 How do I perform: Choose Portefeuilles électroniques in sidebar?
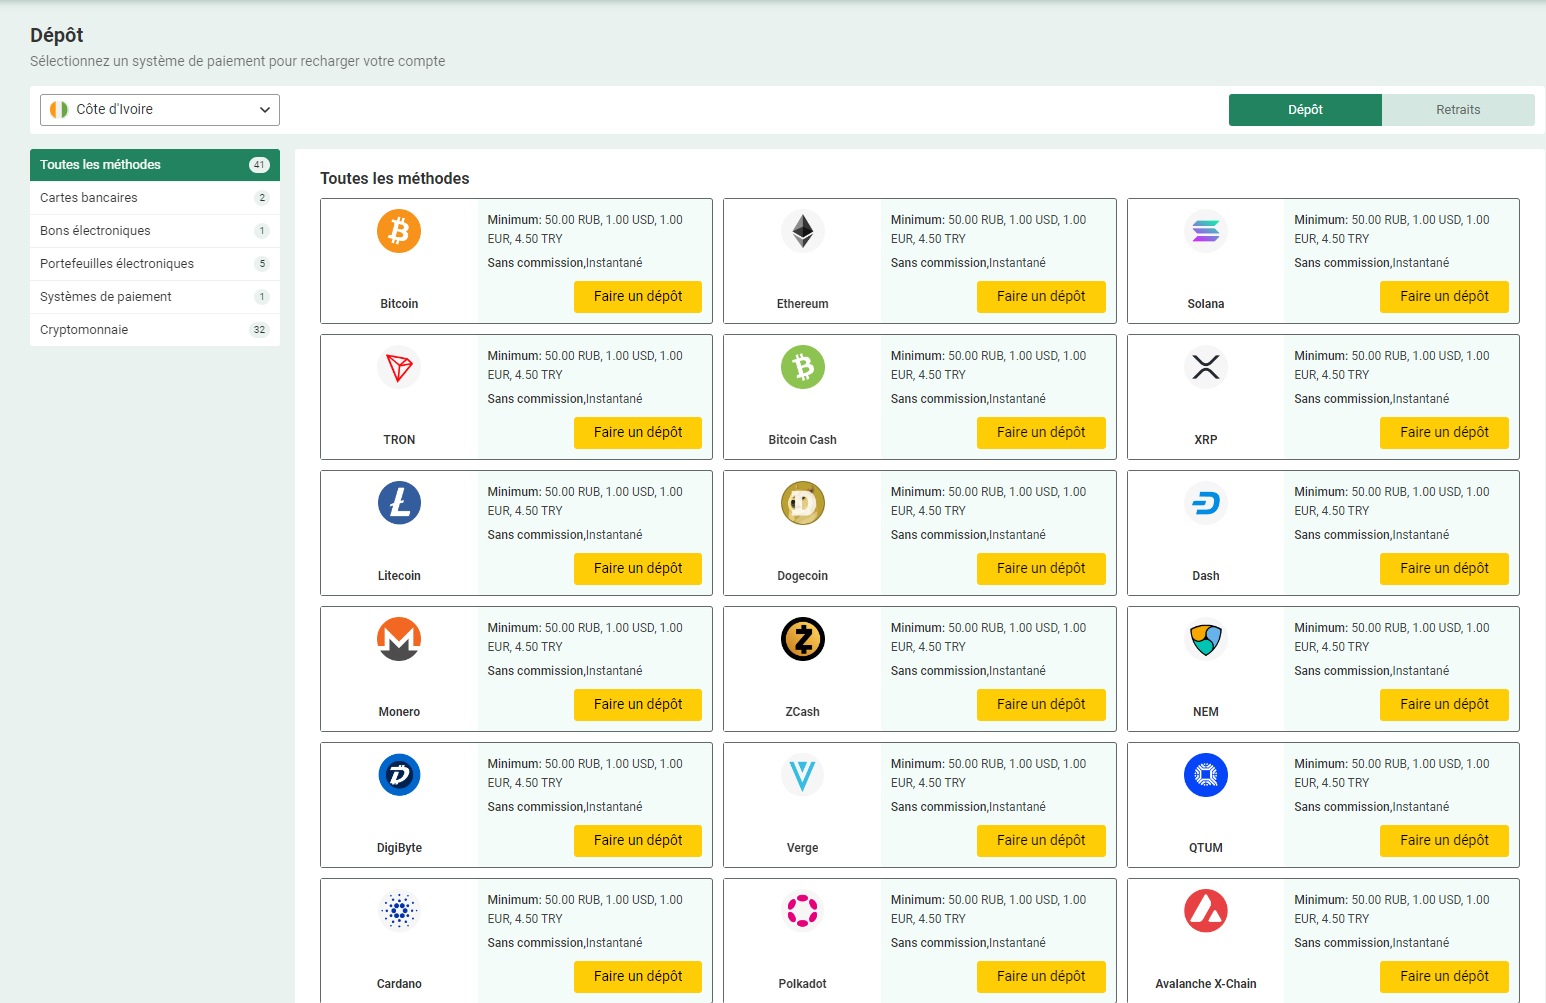[x=117, y=264]
